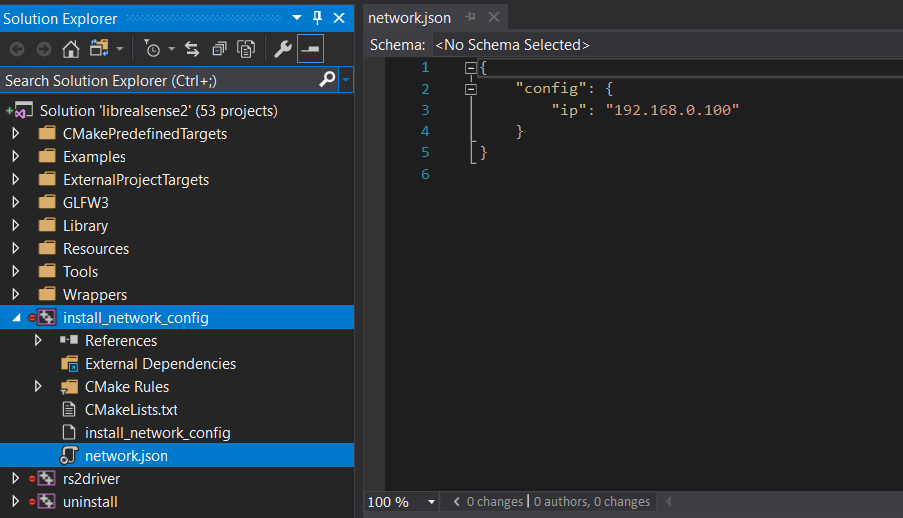Click the Pending Changes Filter clock icon

coord(153,49)
